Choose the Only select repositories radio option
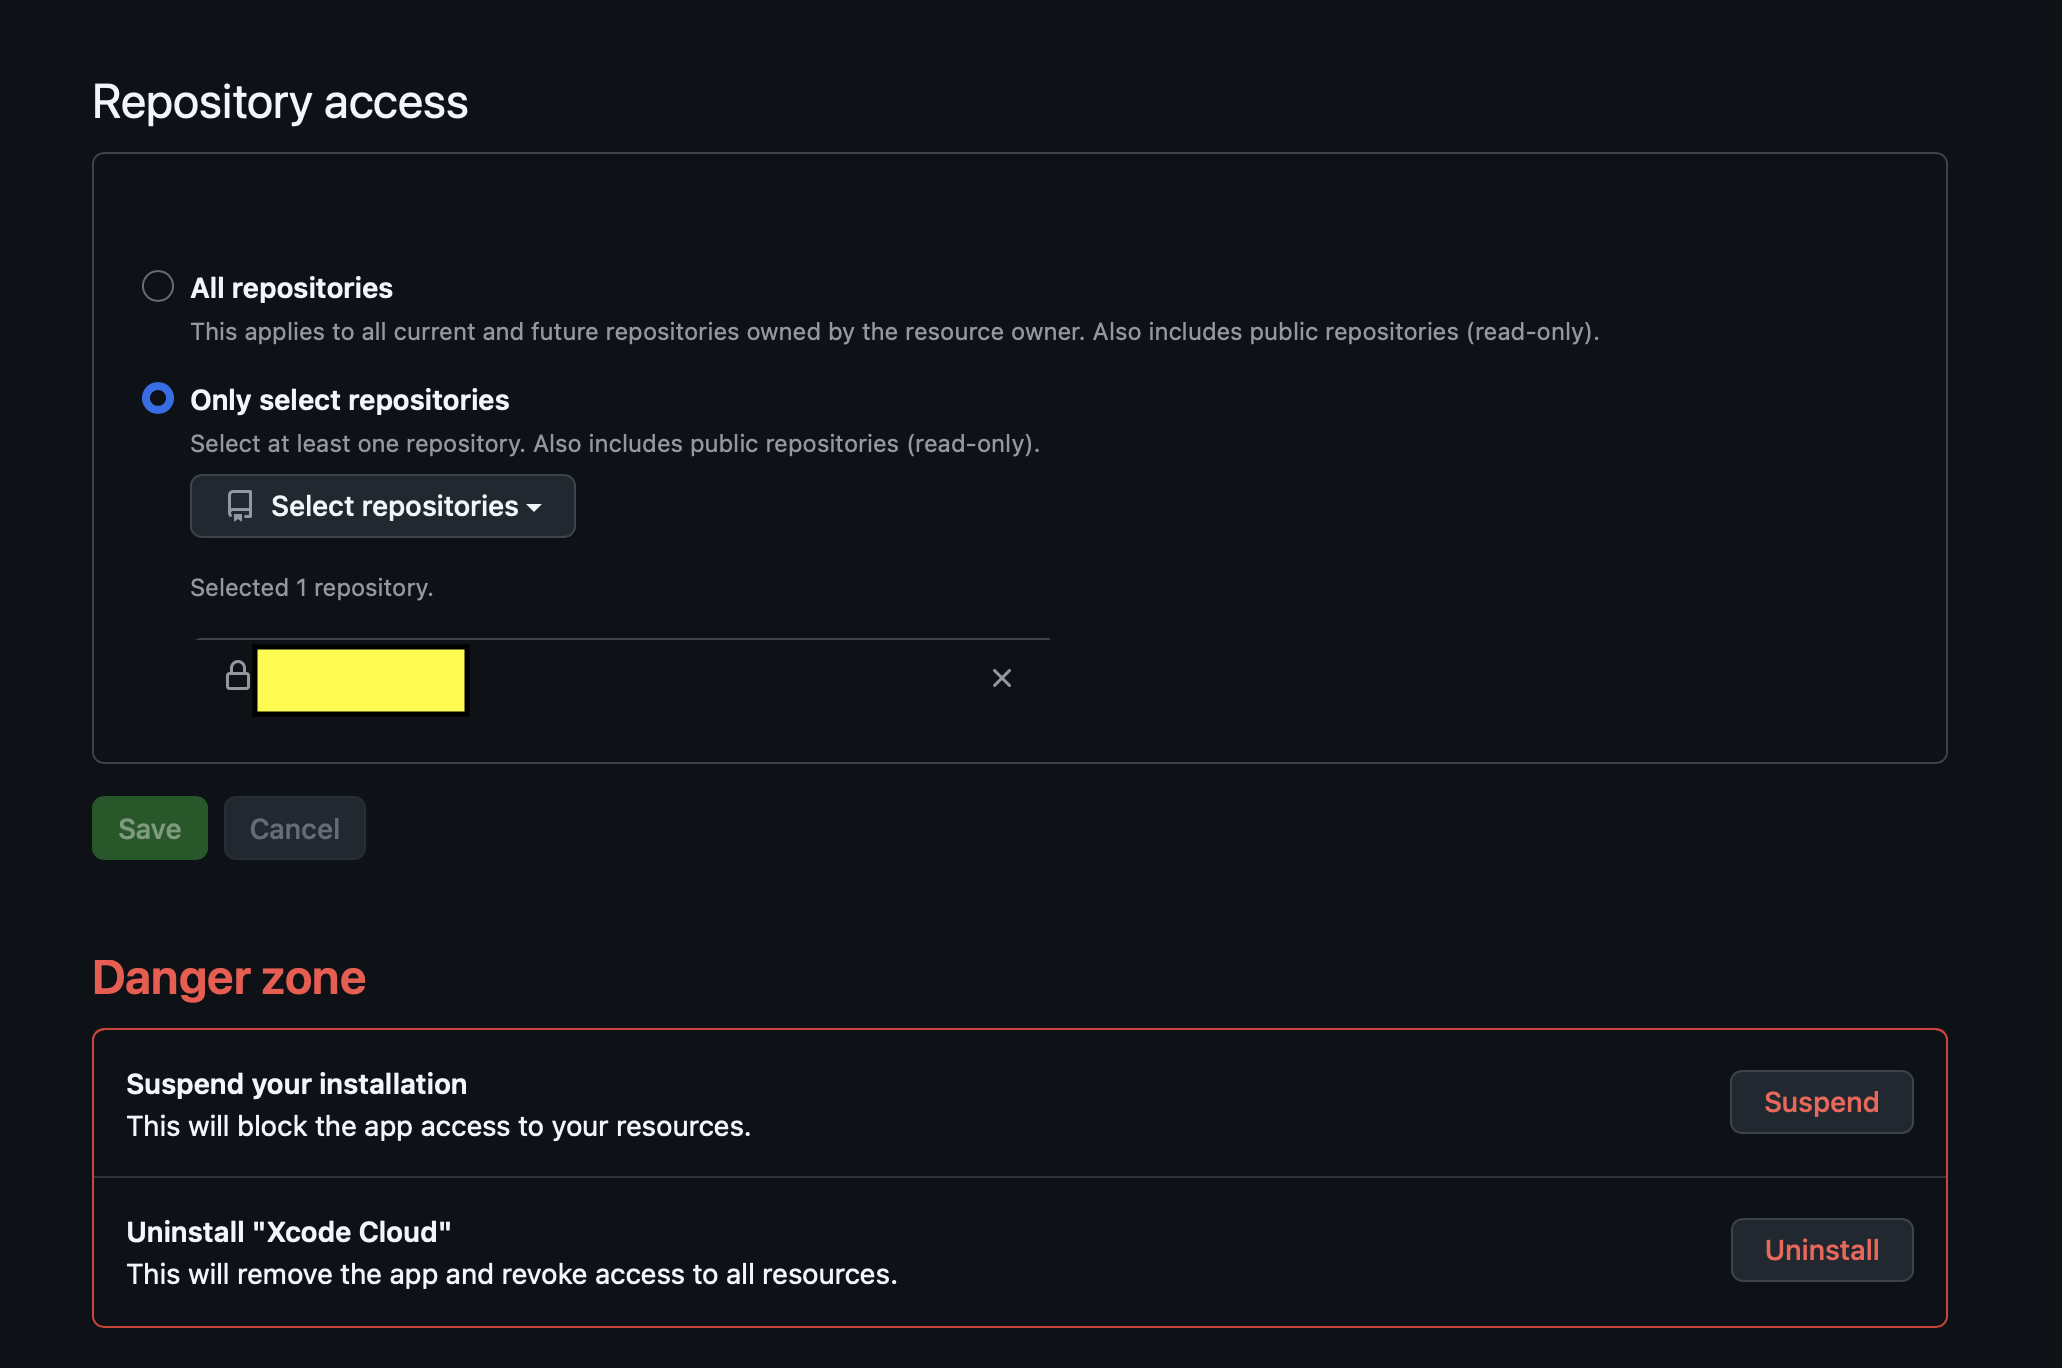 click(x=158, y=398)
